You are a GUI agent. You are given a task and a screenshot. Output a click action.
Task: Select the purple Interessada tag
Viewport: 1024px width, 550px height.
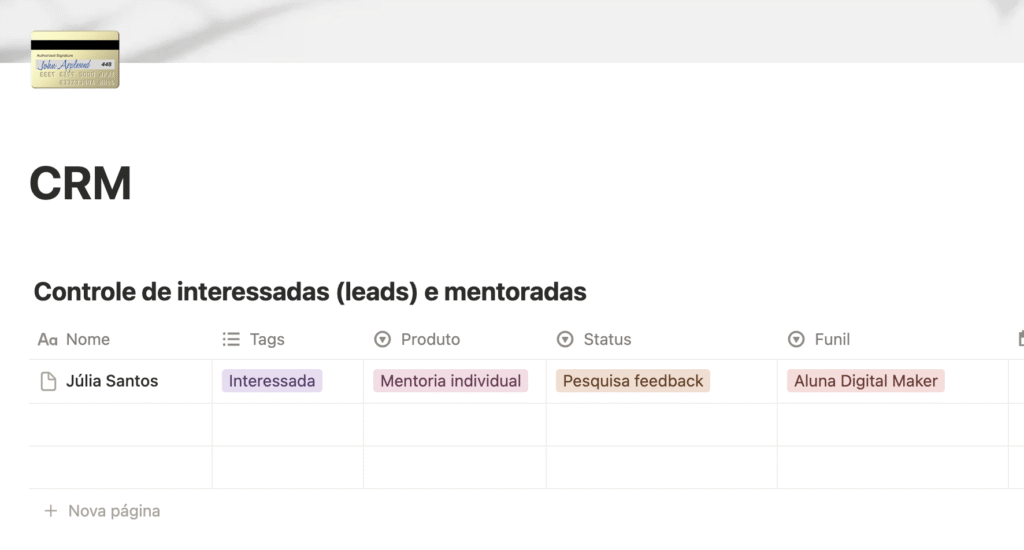point(272,381)
